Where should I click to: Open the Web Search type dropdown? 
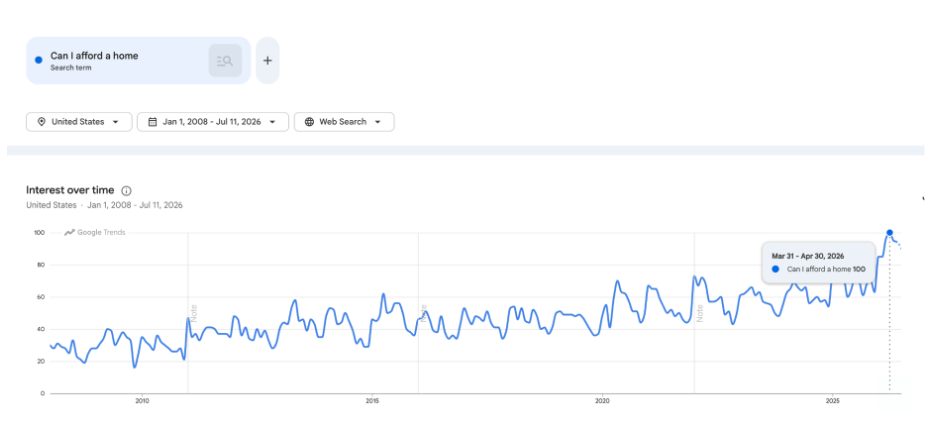344,121
